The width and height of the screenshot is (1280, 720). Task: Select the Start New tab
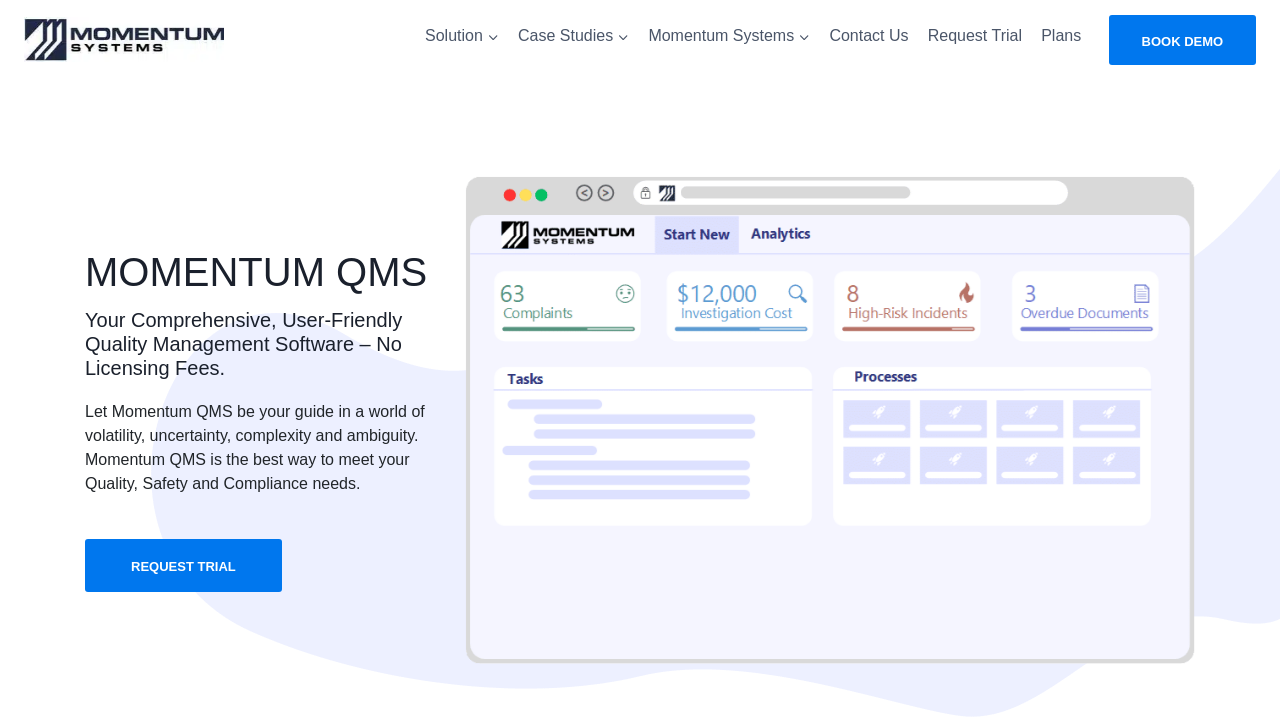point(696,234)
